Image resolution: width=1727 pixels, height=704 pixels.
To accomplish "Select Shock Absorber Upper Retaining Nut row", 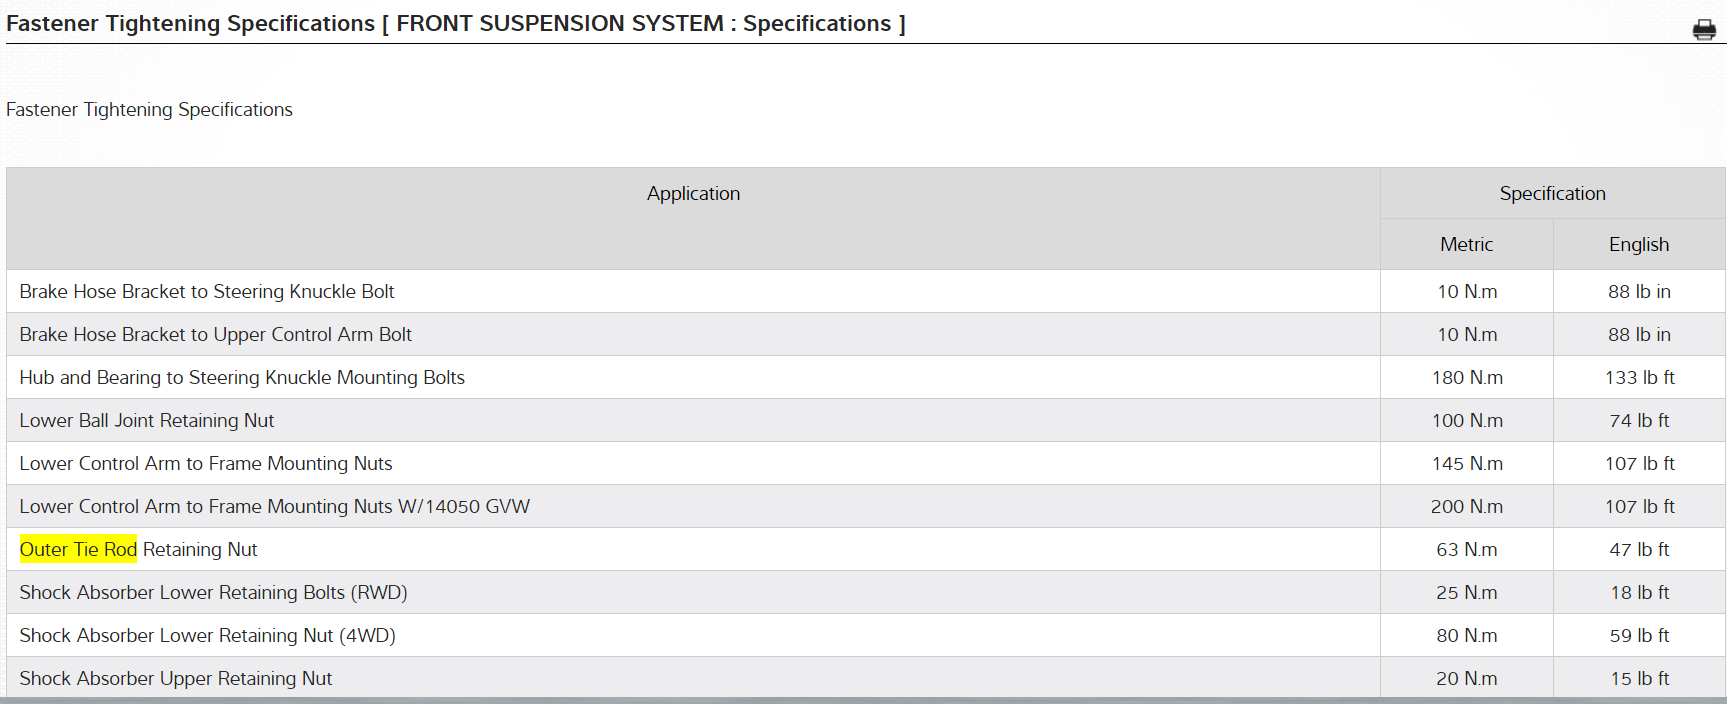I will pyautogui.click(x=176, y=679).
